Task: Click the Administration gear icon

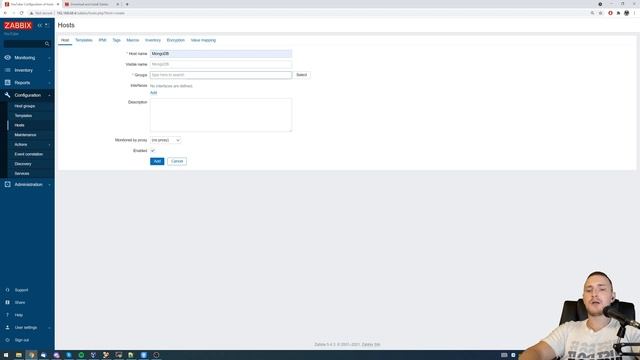Action: [7, 184]
